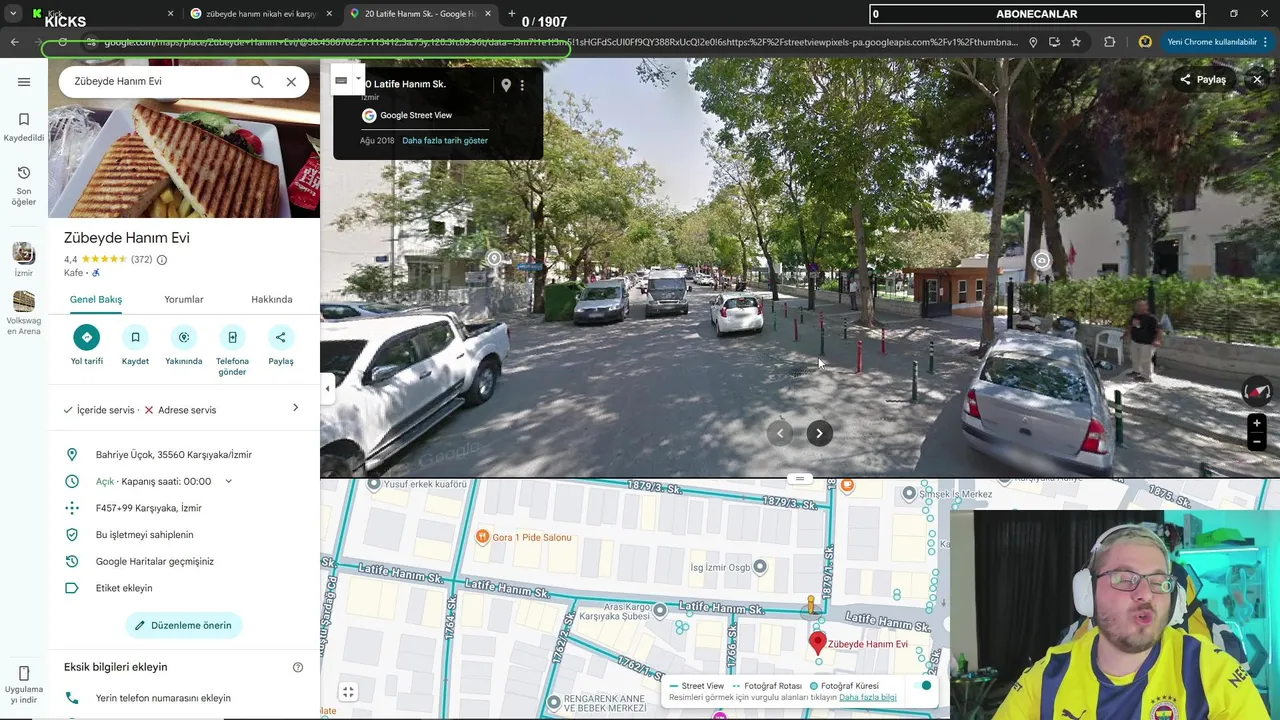The image size is (1280, 720).
Task: Click Yeni Chrome kullanılabilir update button
Action: coord(1216,42)
